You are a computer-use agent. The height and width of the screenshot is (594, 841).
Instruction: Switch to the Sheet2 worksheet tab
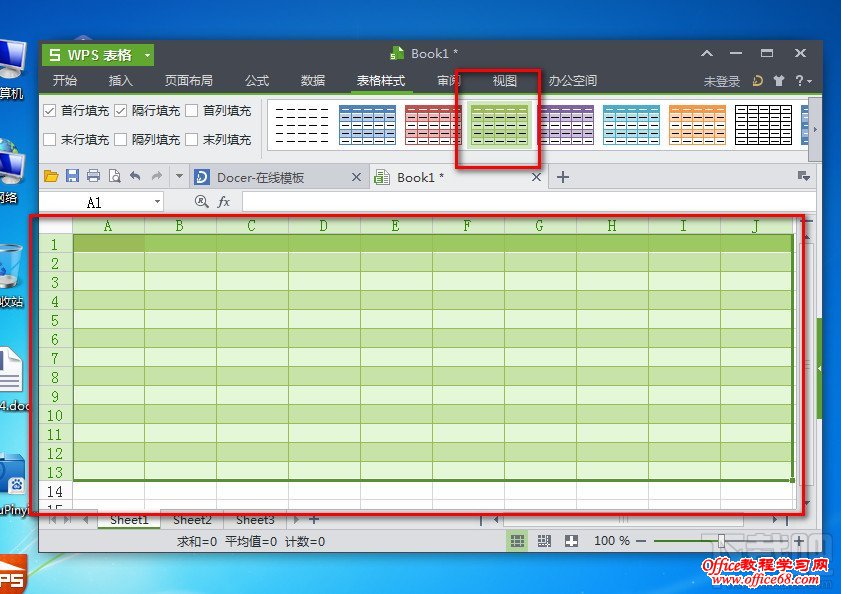tap(192, 520)
